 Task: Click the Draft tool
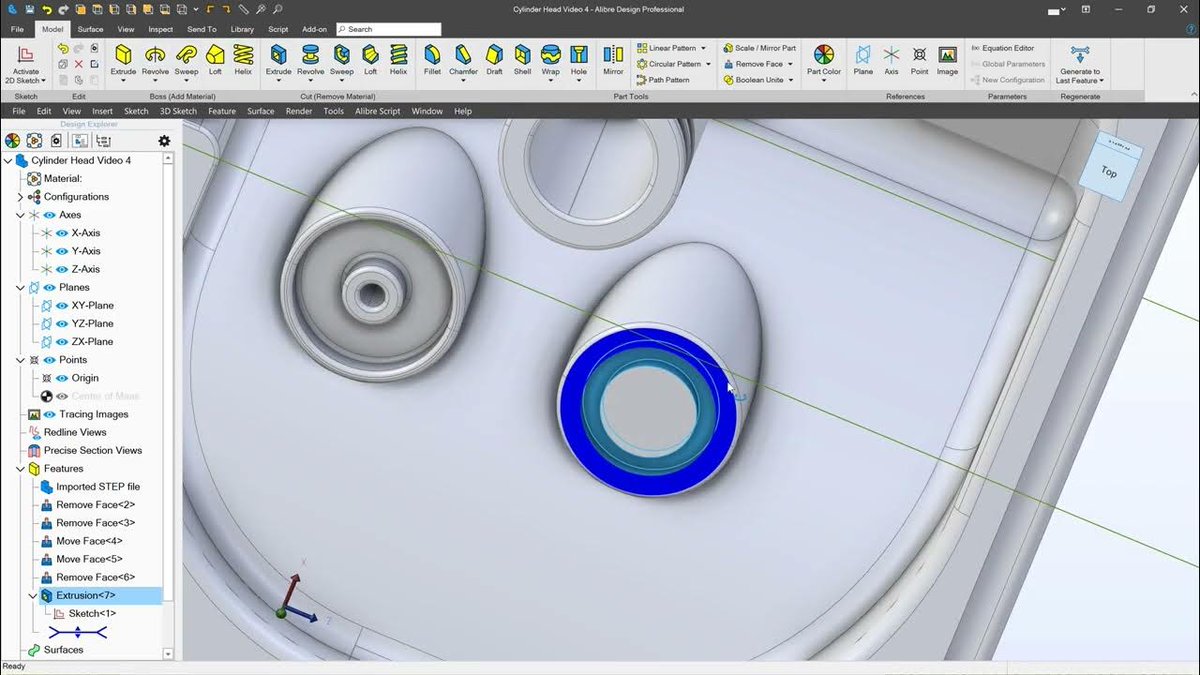pos(494,60)
